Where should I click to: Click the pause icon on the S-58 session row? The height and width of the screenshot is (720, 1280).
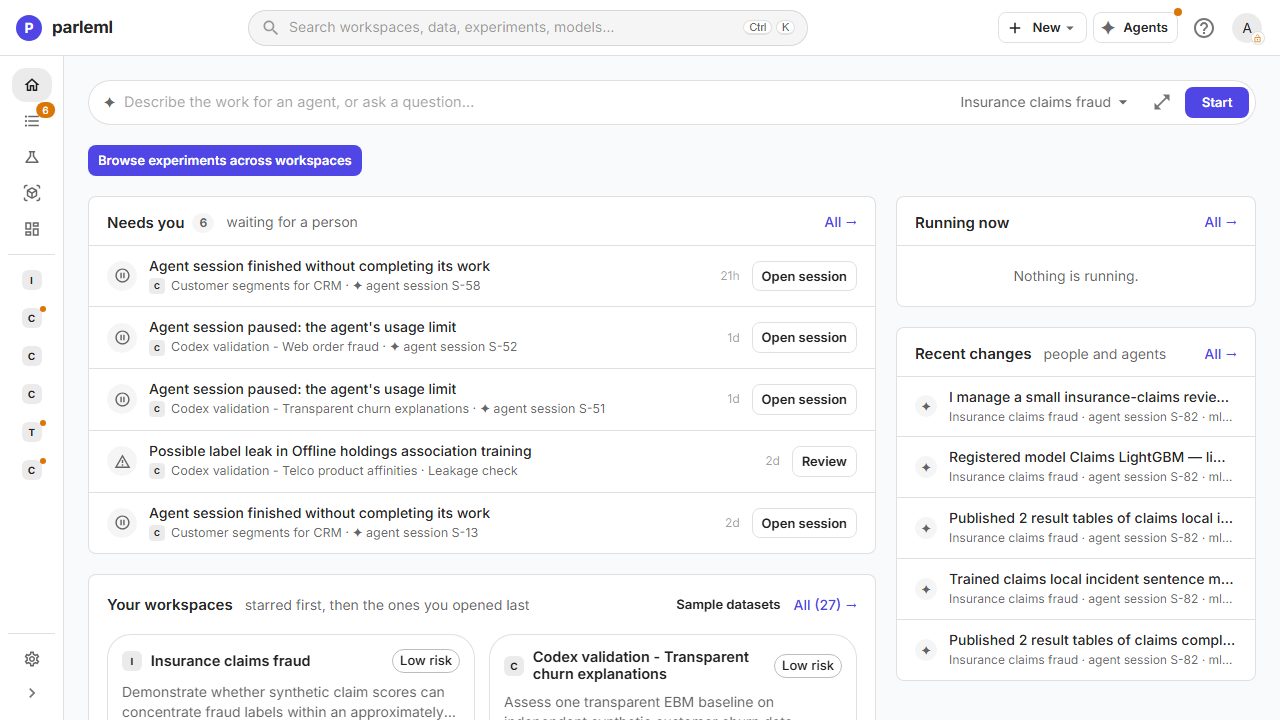pyautogui.click(x=122, y=276)
